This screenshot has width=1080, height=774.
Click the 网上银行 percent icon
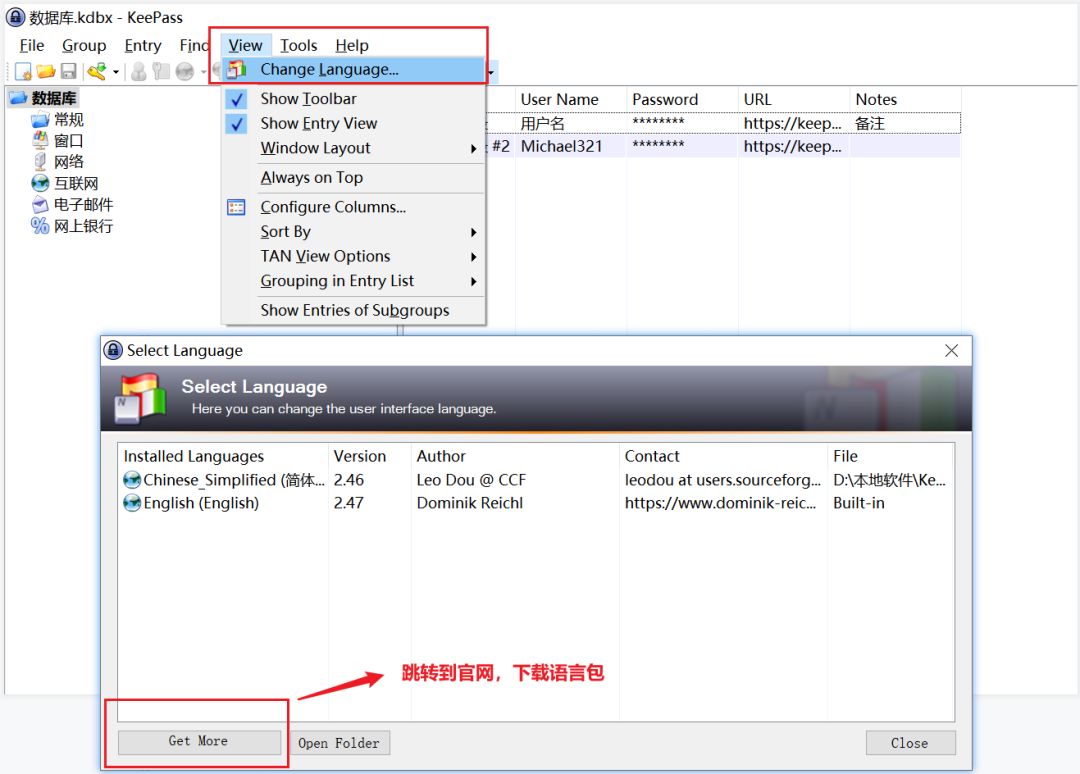pyautogui.click(x=40, y=225)
